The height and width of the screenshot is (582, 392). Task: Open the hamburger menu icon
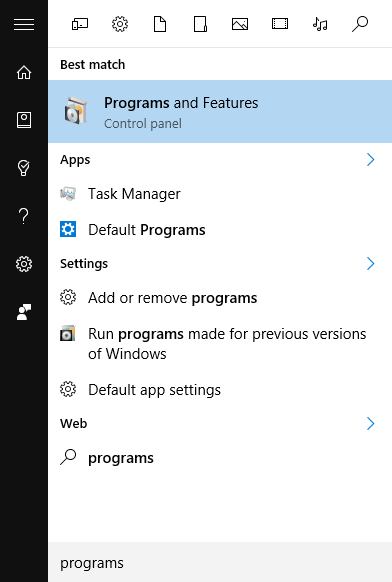[24, 24]
